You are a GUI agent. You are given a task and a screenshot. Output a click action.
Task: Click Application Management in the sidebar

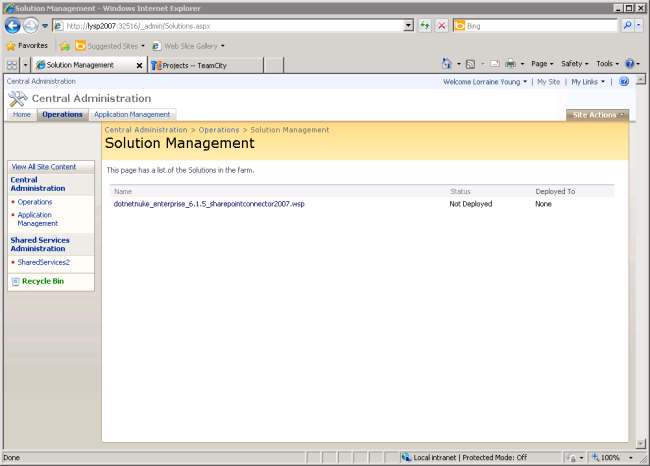tap(38, 219)
